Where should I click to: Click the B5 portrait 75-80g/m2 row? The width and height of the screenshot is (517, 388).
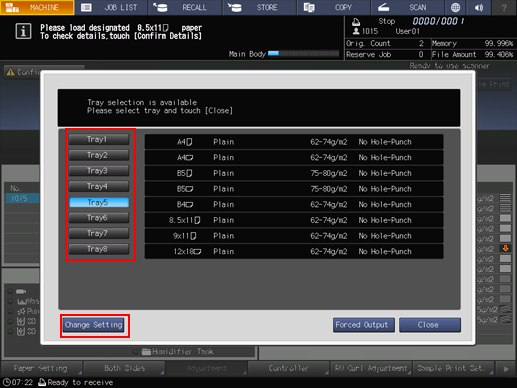point(294,173)
